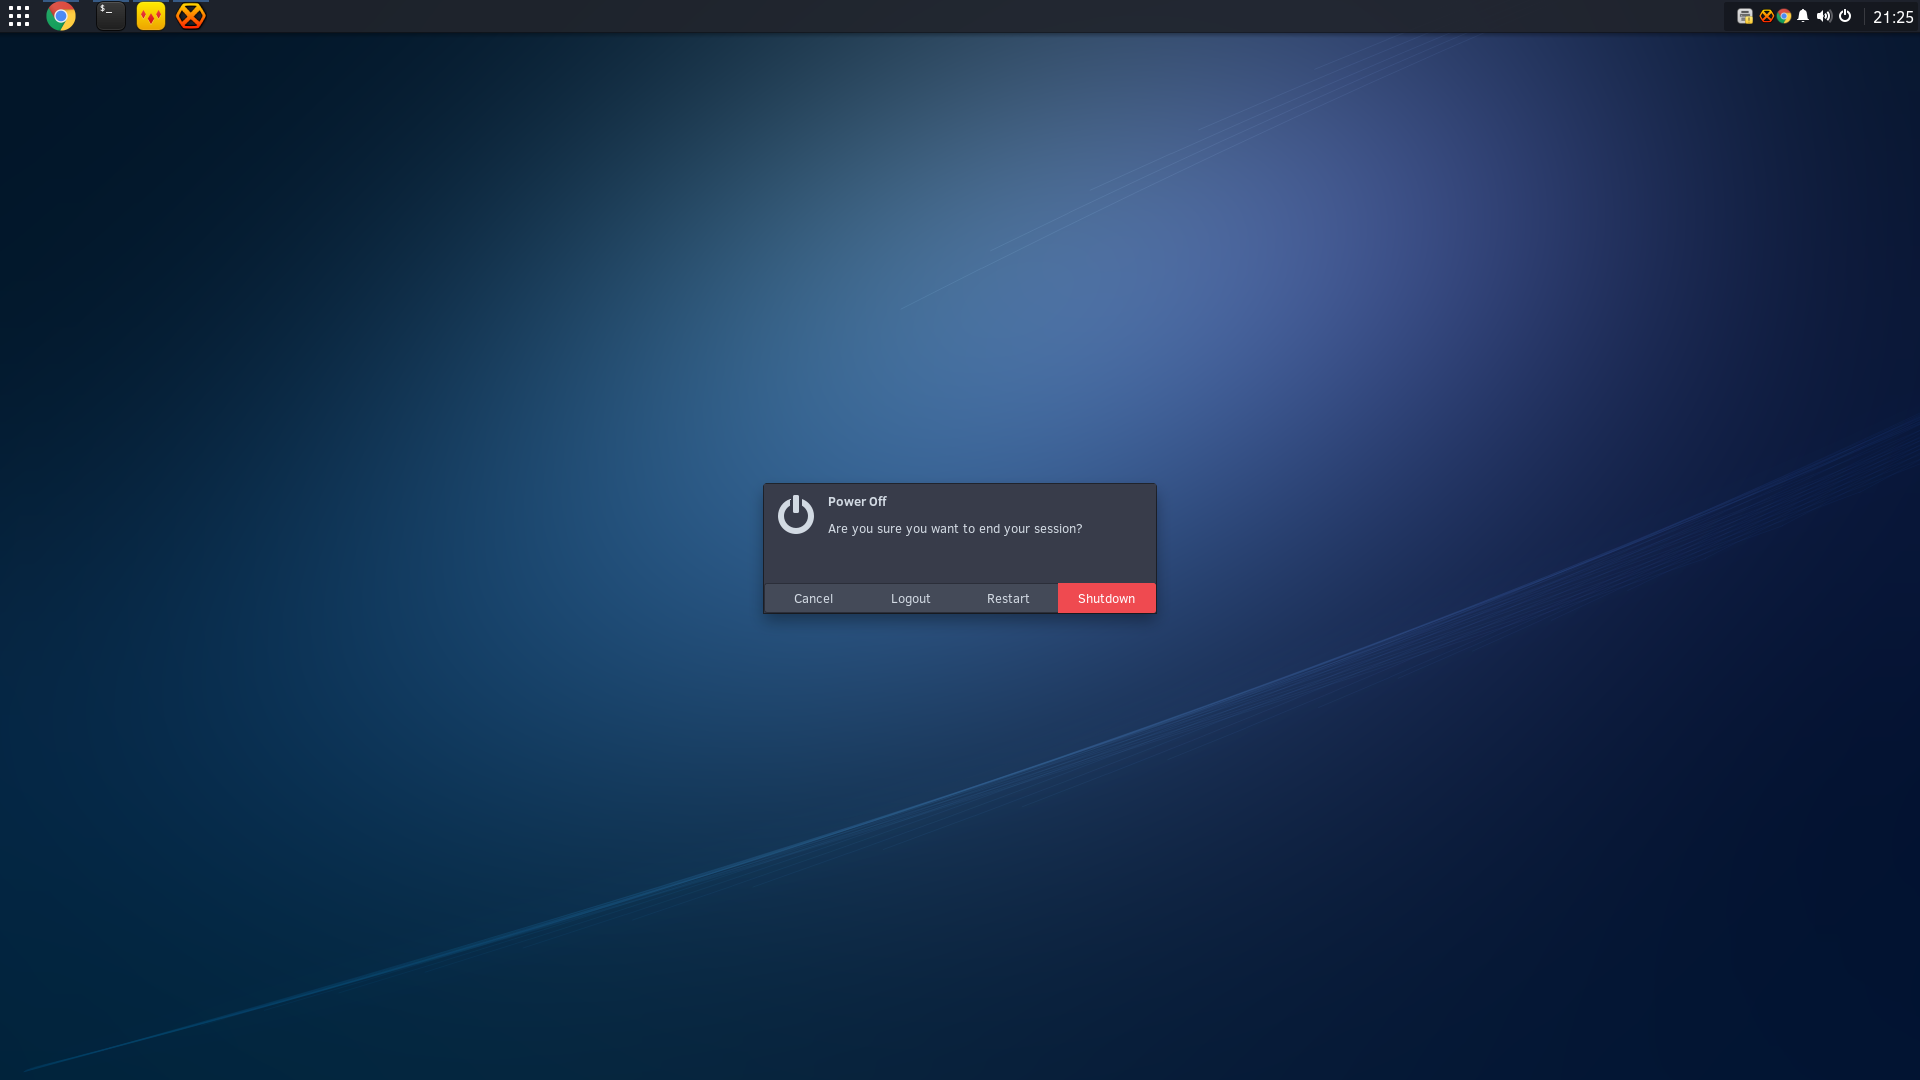Open notifications bell in tray
1920x1080 pixels.
click(x=1803, y=16)
